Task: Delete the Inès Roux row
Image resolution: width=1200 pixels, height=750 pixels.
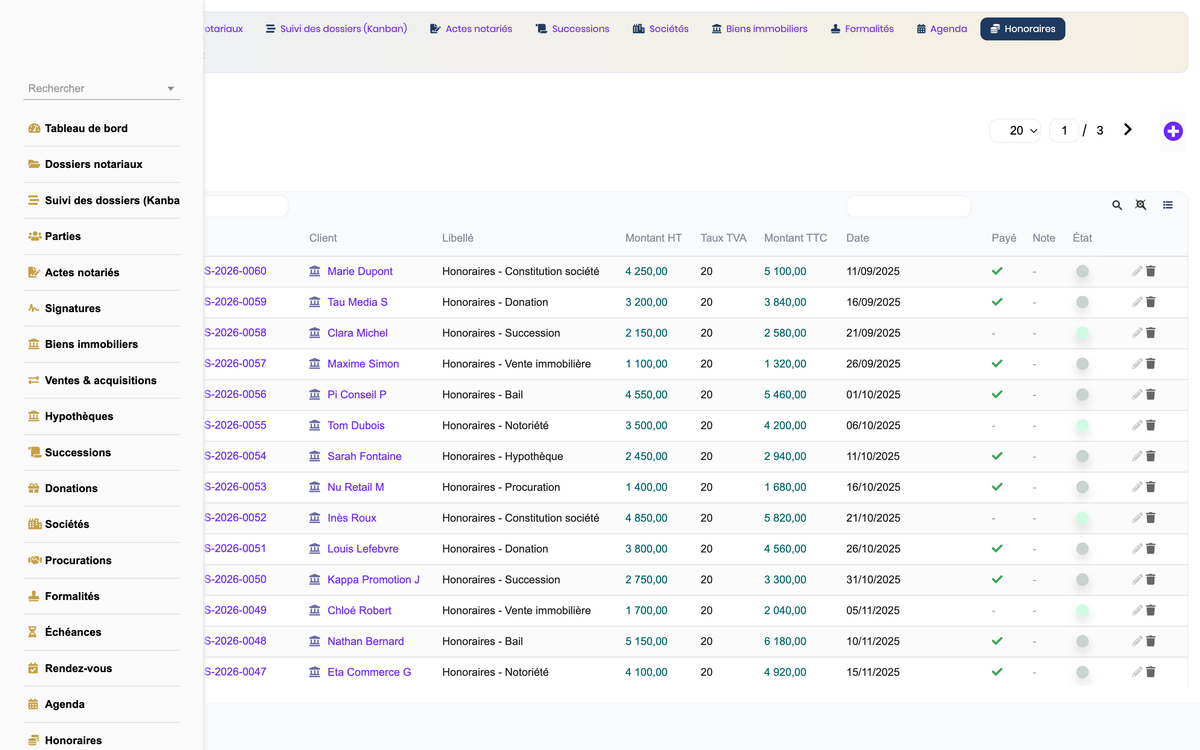Action: point(1150,518)
